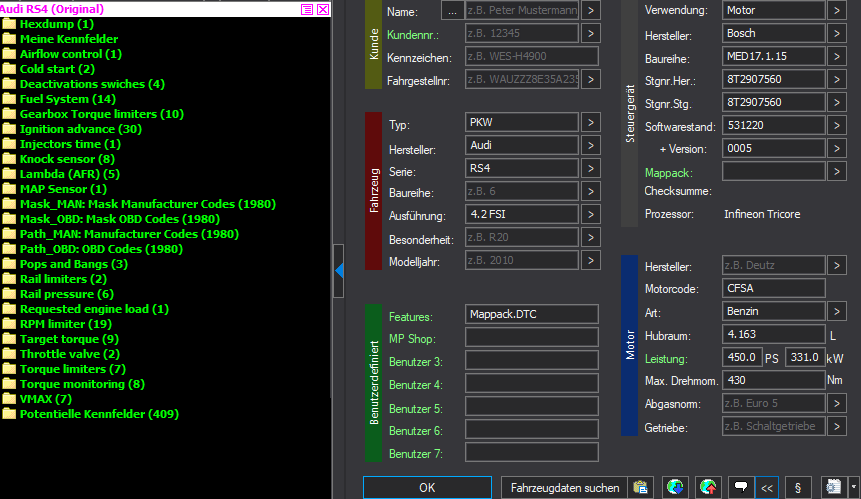Select Mask_MAN: Mask Manufacturer Codes folder

[x=148, y=204]
